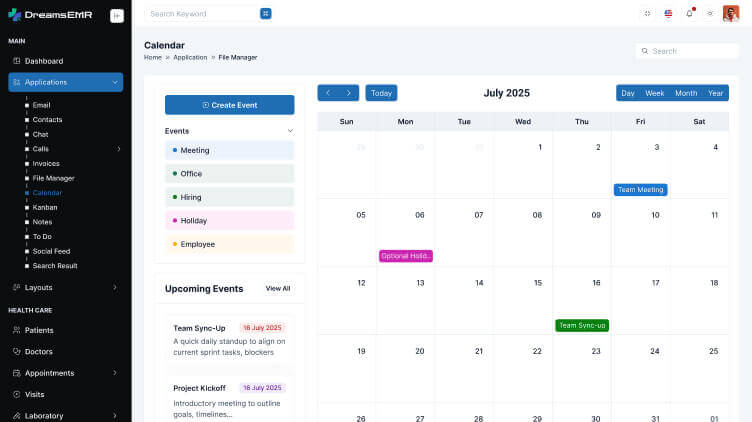752x422 pixels.
Task: Click the Laboratory sidebar icon
Action: coord(16,415)
